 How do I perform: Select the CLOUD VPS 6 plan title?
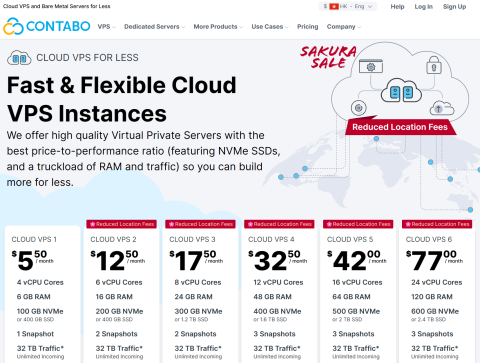[x=429, y=239]
